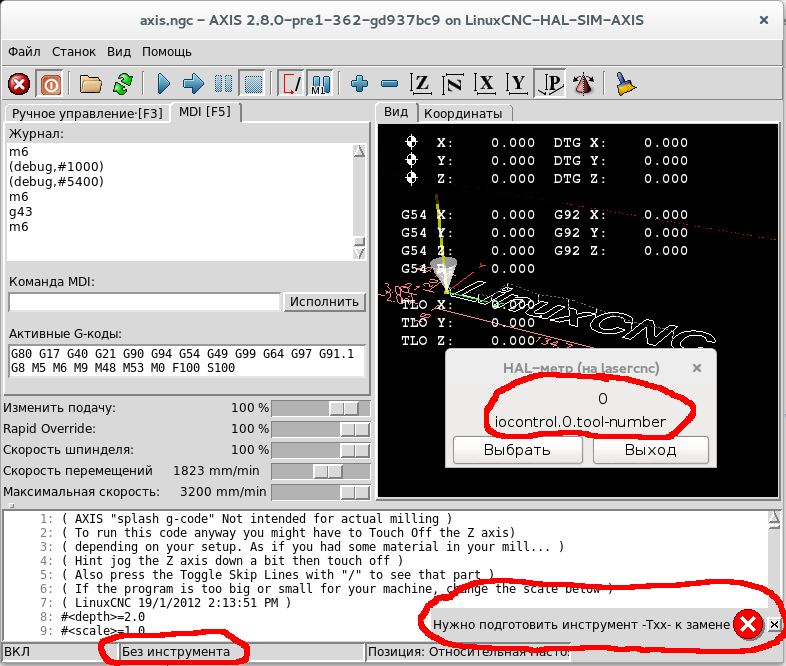Select G-code line 7 LinuxCNC date
Screen dimensions: 786x666
coord(176,602)
